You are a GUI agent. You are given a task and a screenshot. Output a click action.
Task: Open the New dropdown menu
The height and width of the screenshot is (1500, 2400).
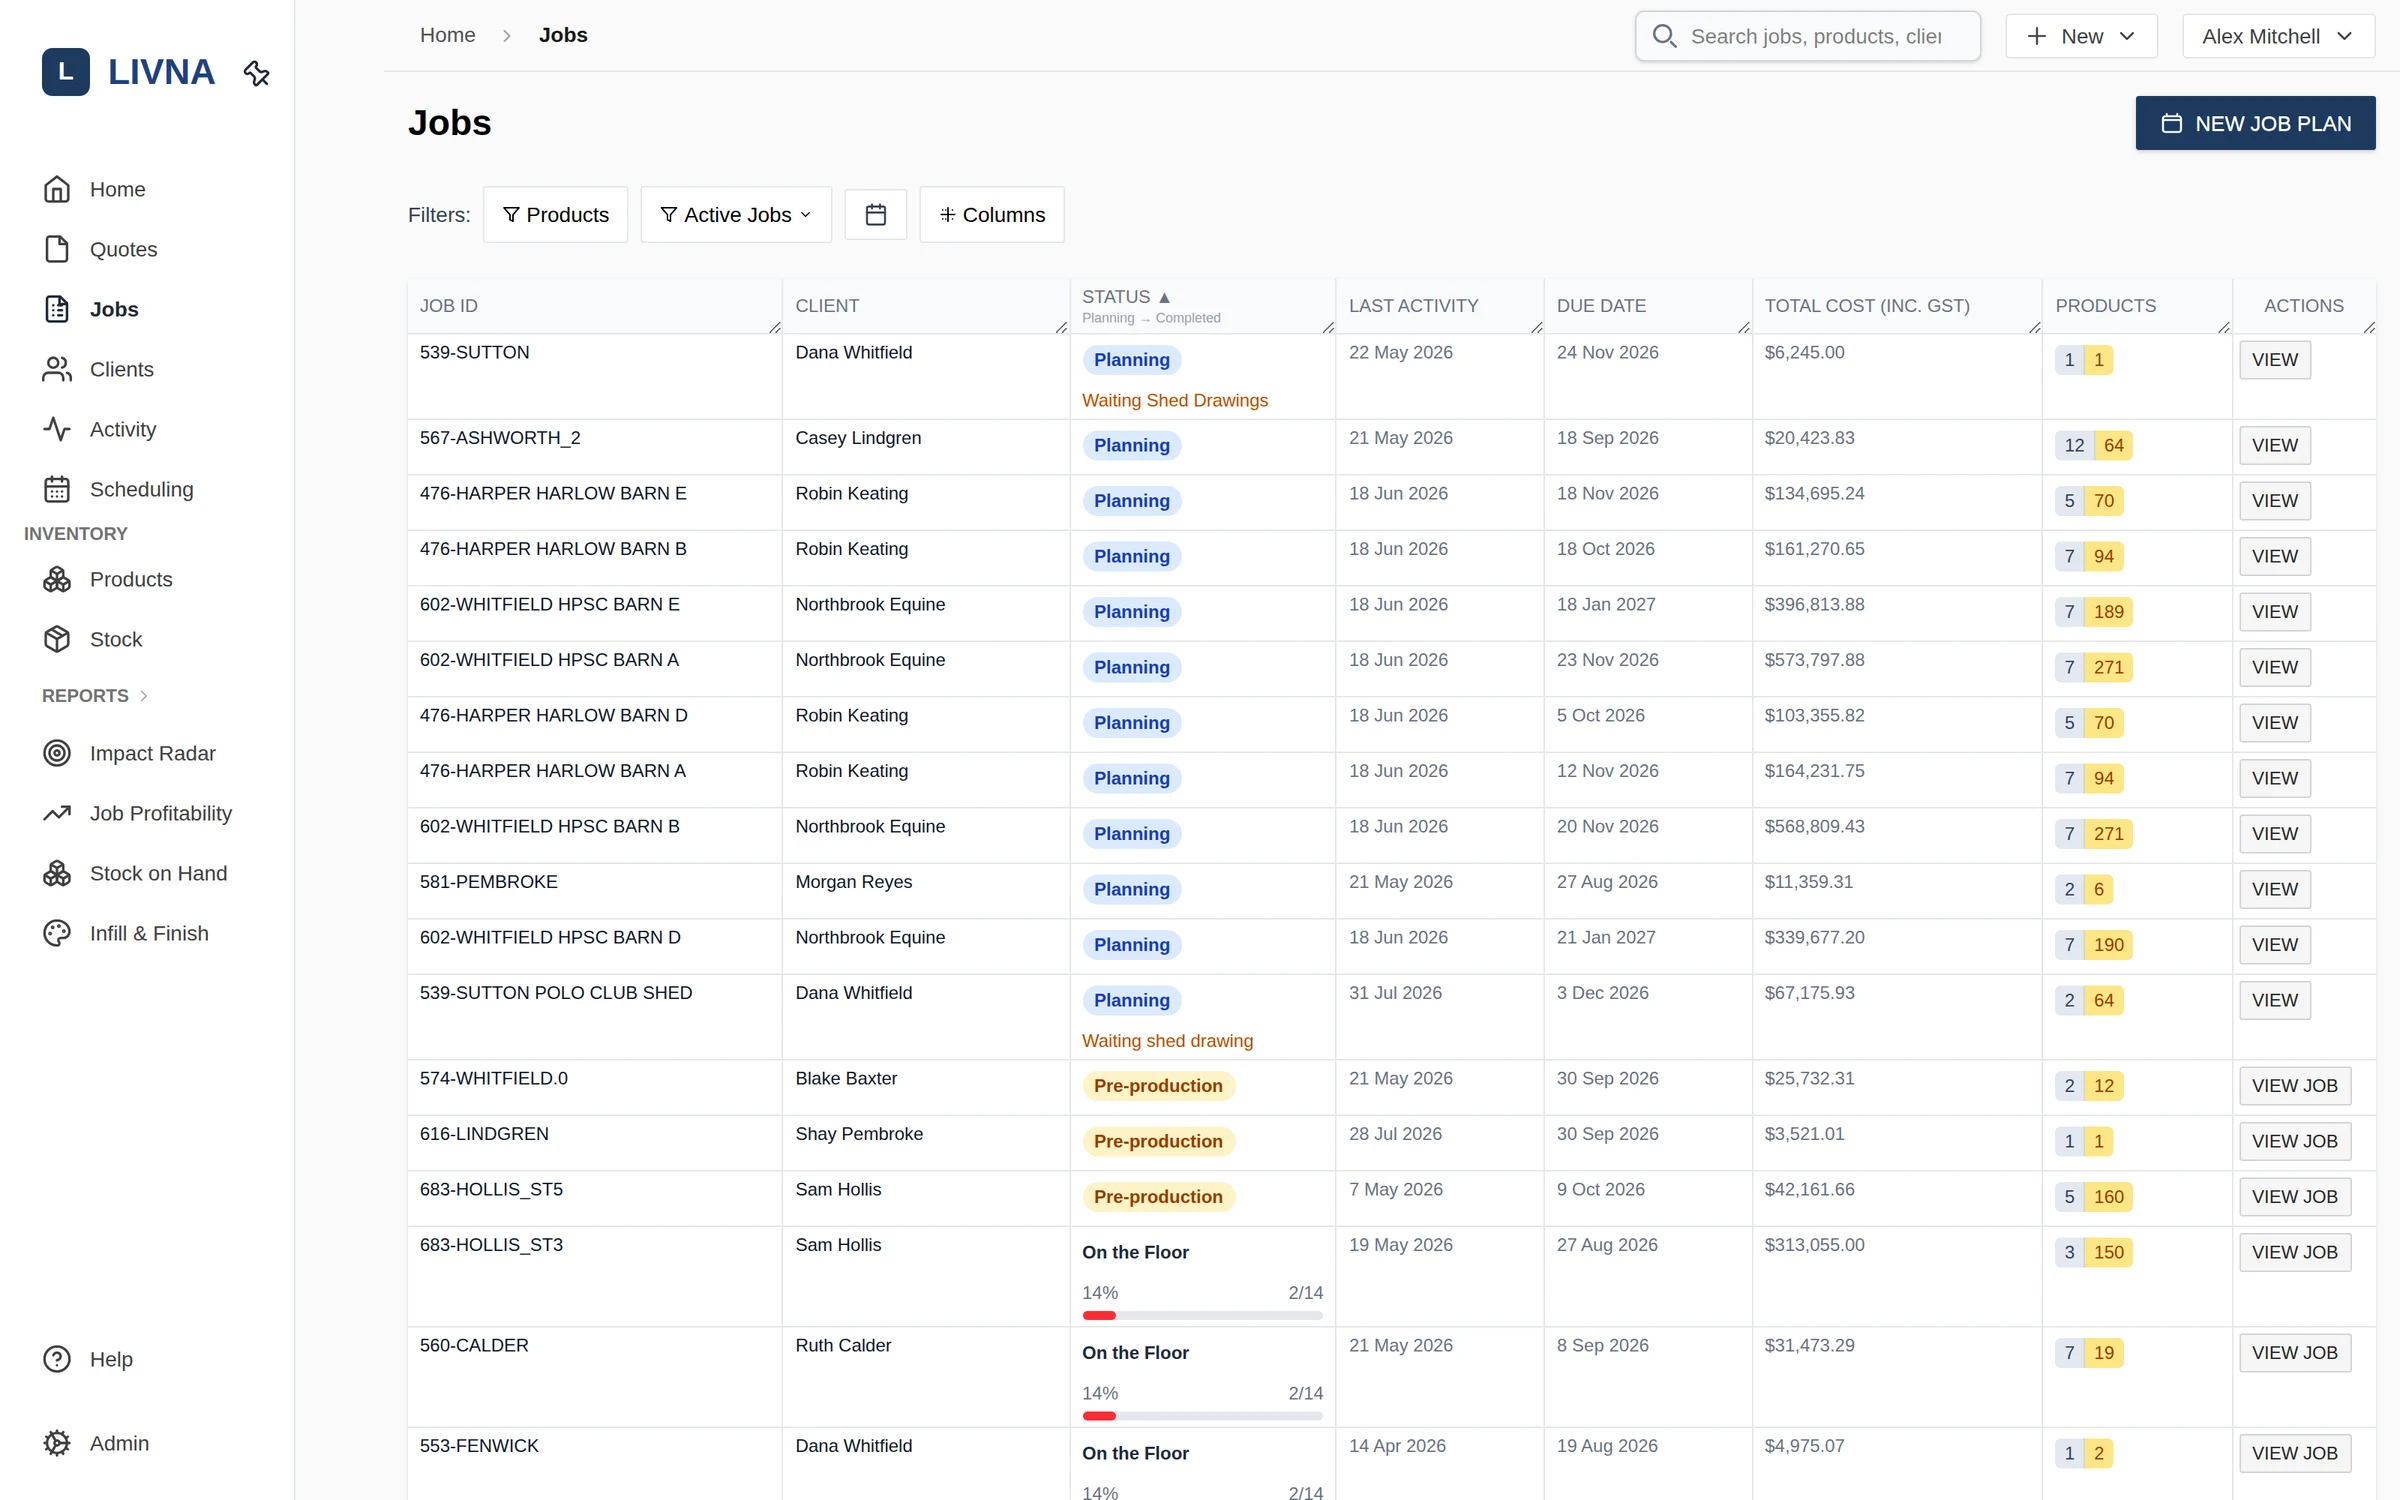click(x=2081, y=36)
